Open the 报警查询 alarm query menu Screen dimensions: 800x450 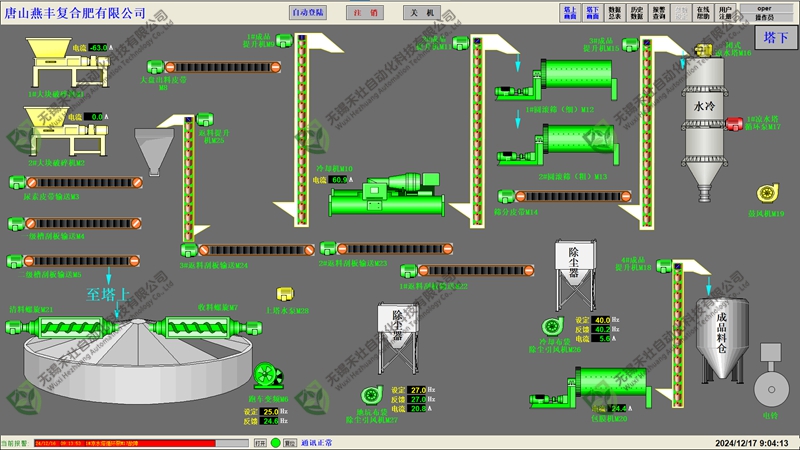[x=659, y=13]
